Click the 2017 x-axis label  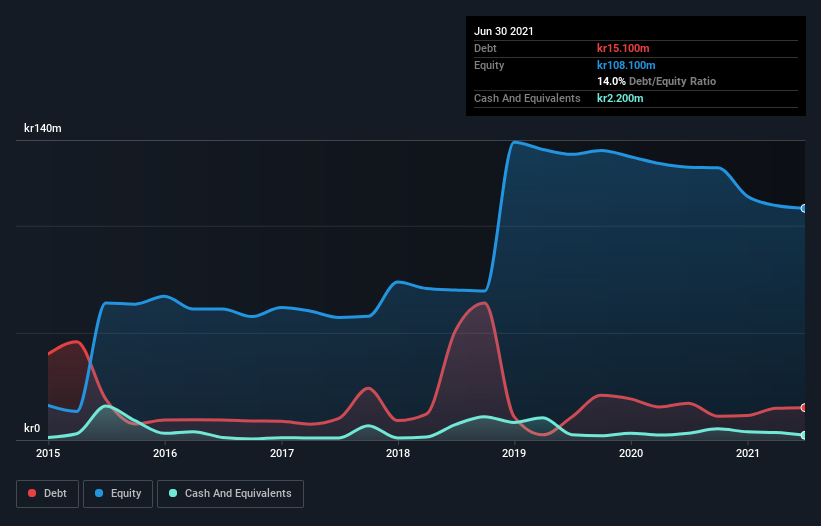point(282,453)
